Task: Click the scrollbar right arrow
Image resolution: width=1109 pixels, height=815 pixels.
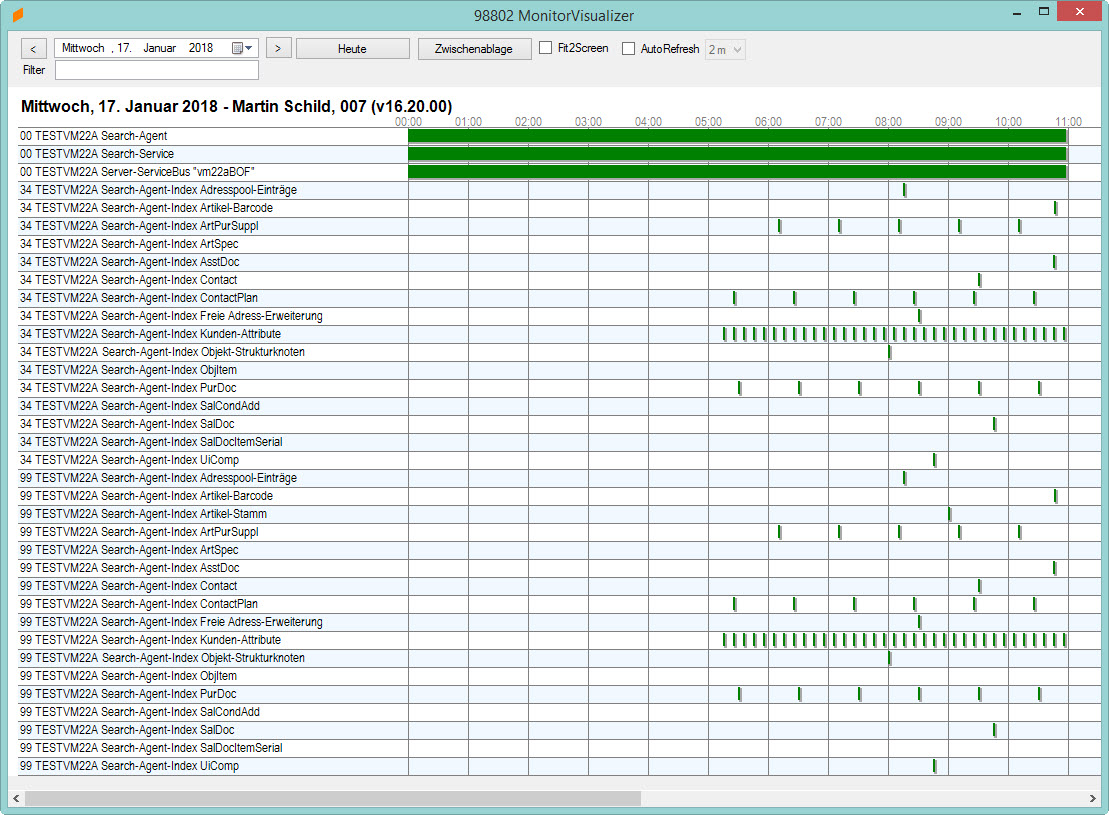Action: [x=1093, y=798]
